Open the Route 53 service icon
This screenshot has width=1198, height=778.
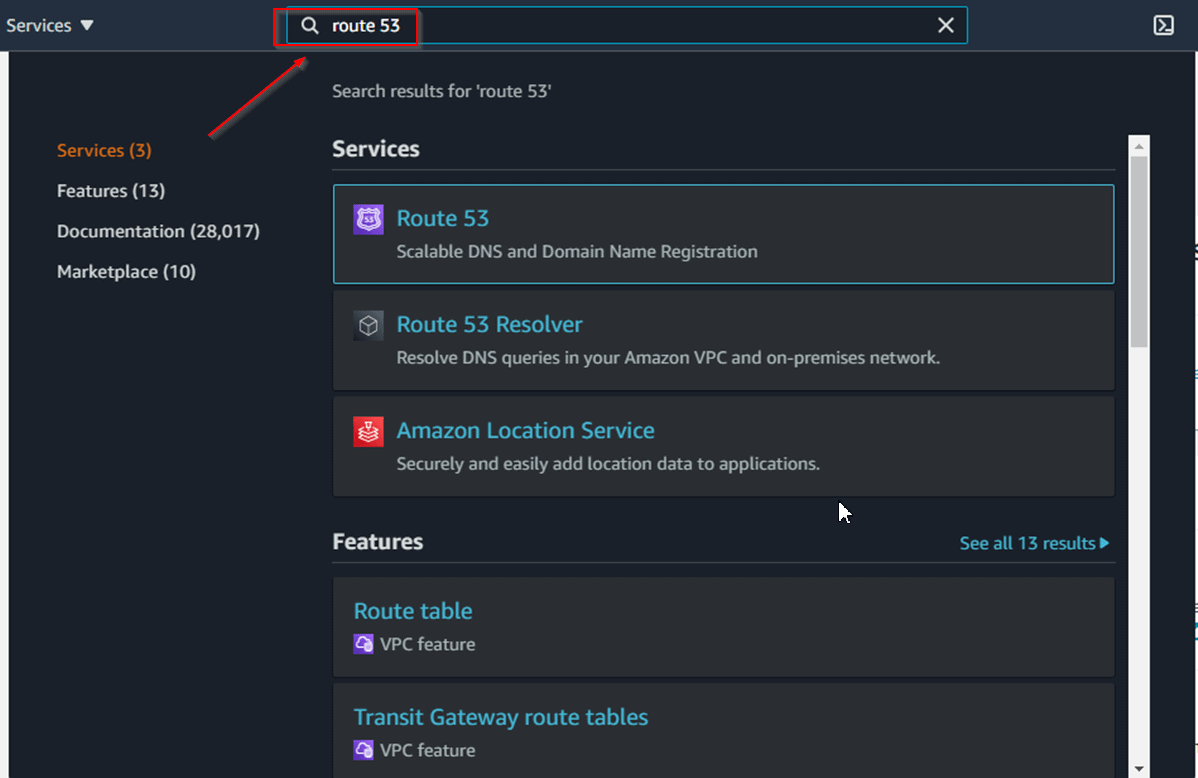tap(368, 218)
